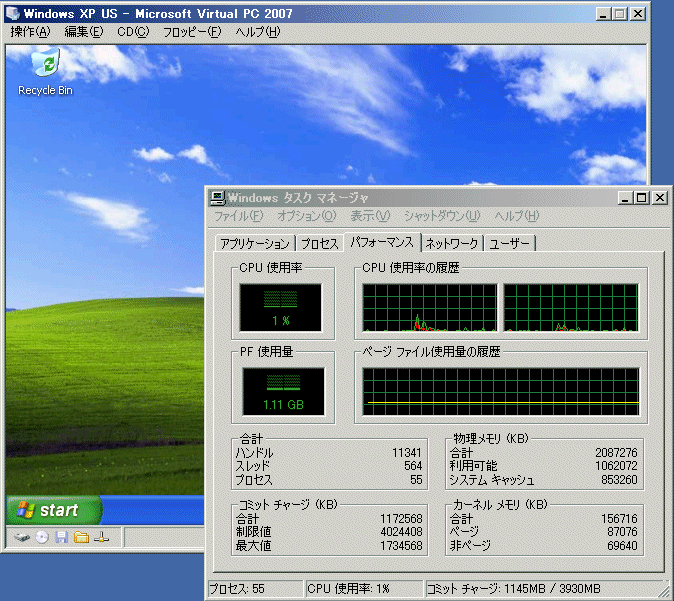
Task: Click the 利用可能 value 1062072
Action: [x=616, y=466]
